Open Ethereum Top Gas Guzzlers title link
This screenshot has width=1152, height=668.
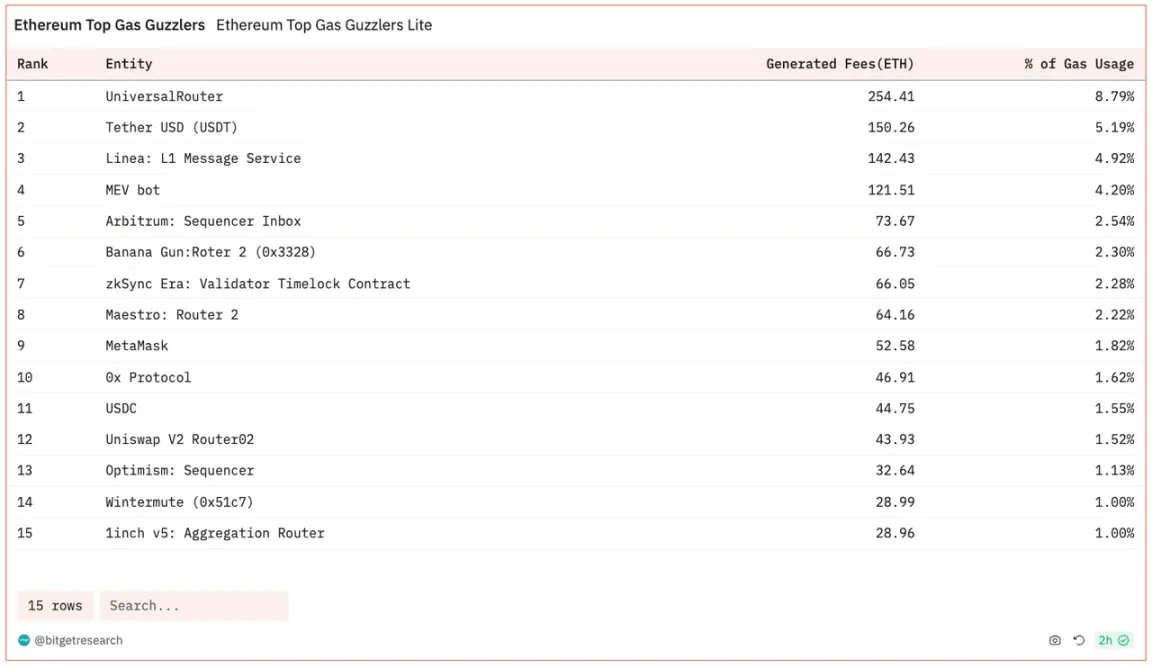(109, 25)
